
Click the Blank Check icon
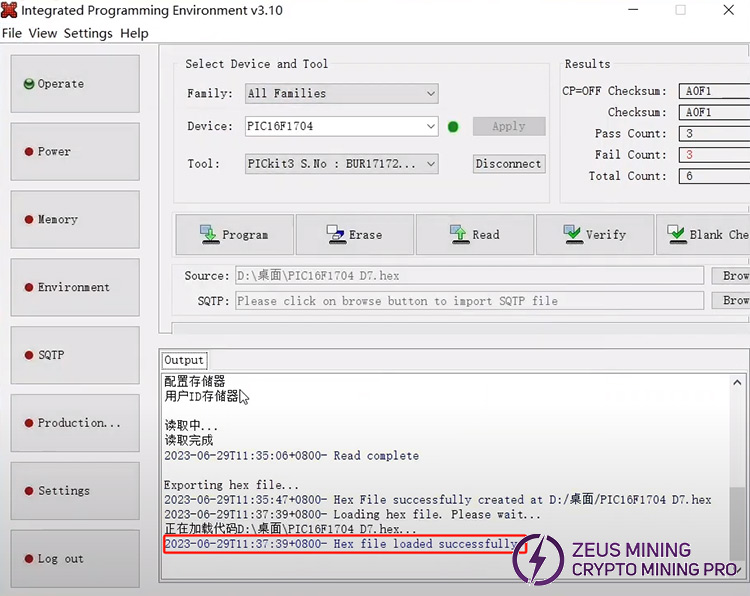676,234
